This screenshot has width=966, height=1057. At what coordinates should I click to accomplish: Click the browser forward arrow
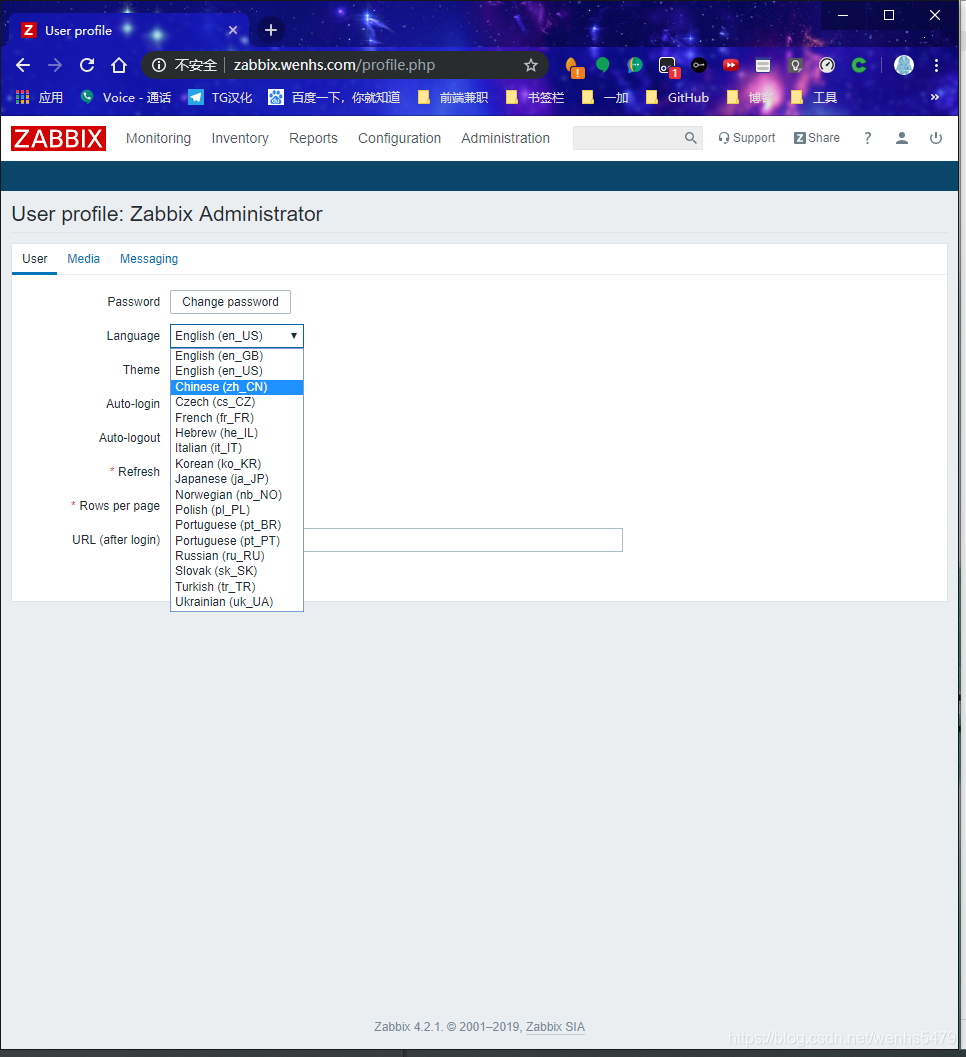55,65
